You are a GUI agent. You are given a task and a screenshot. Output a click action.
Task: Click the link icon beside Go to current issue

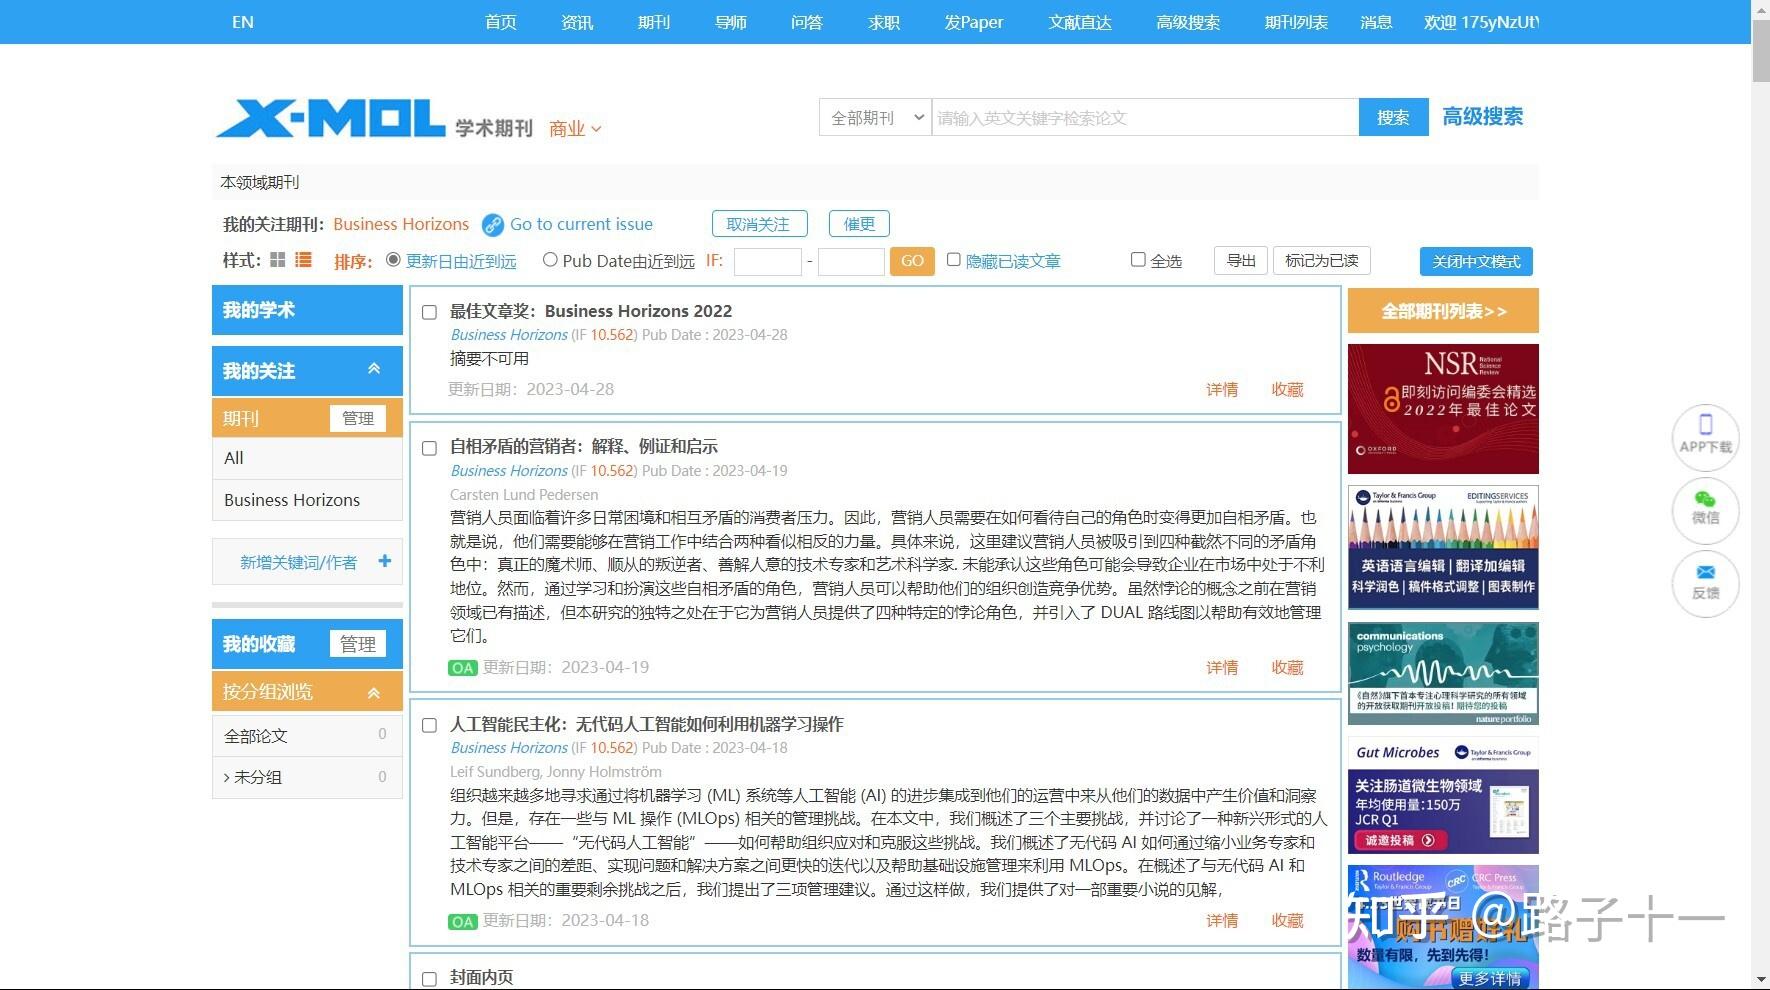pos(492,223)
